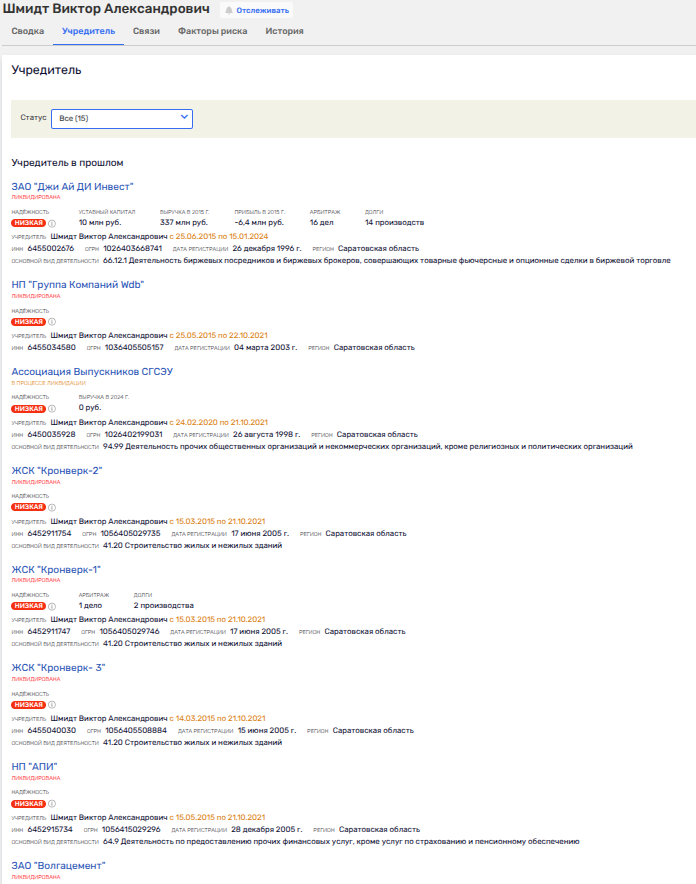This screenshot has height=884, width=696.
Task: Select the История tab
Action: [284, 31]
